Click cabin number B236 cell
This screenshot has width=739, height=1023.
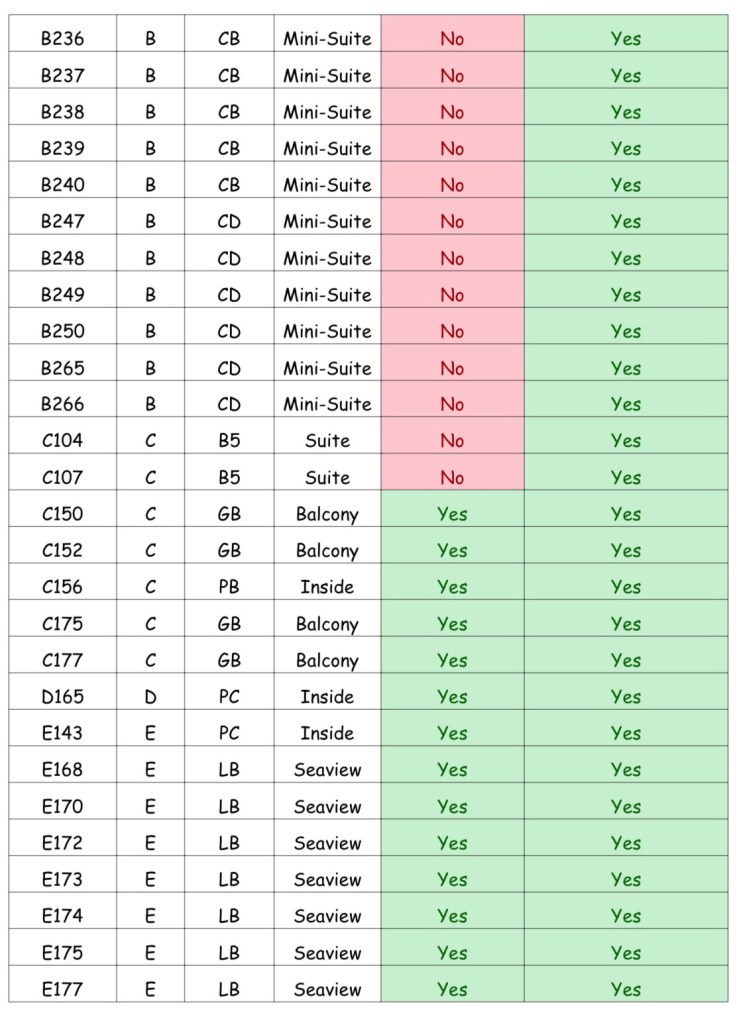62,39
